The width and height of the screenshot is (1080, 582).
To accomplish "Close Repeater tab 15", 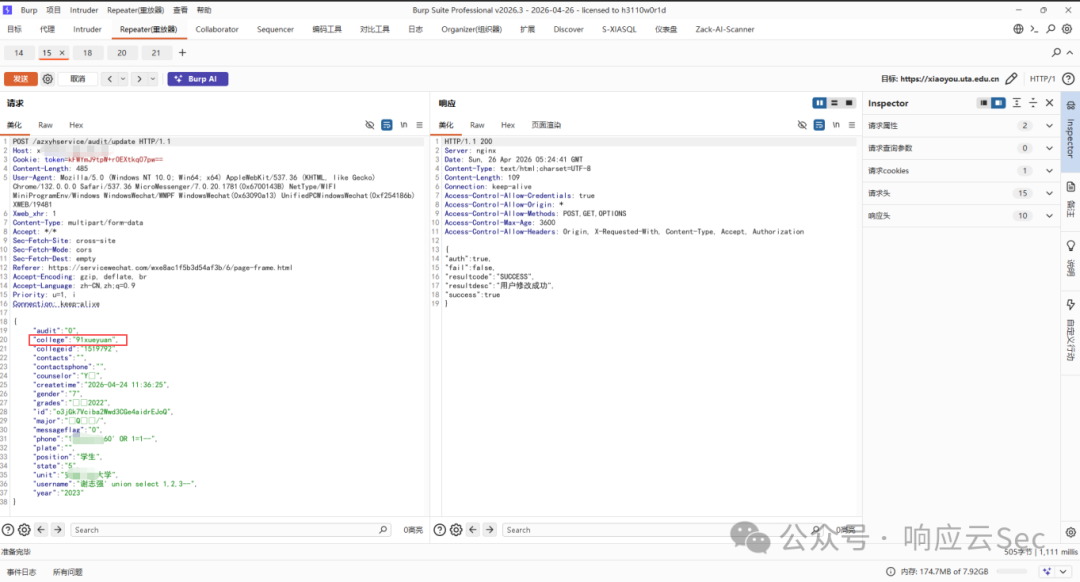I will [62, 53].
